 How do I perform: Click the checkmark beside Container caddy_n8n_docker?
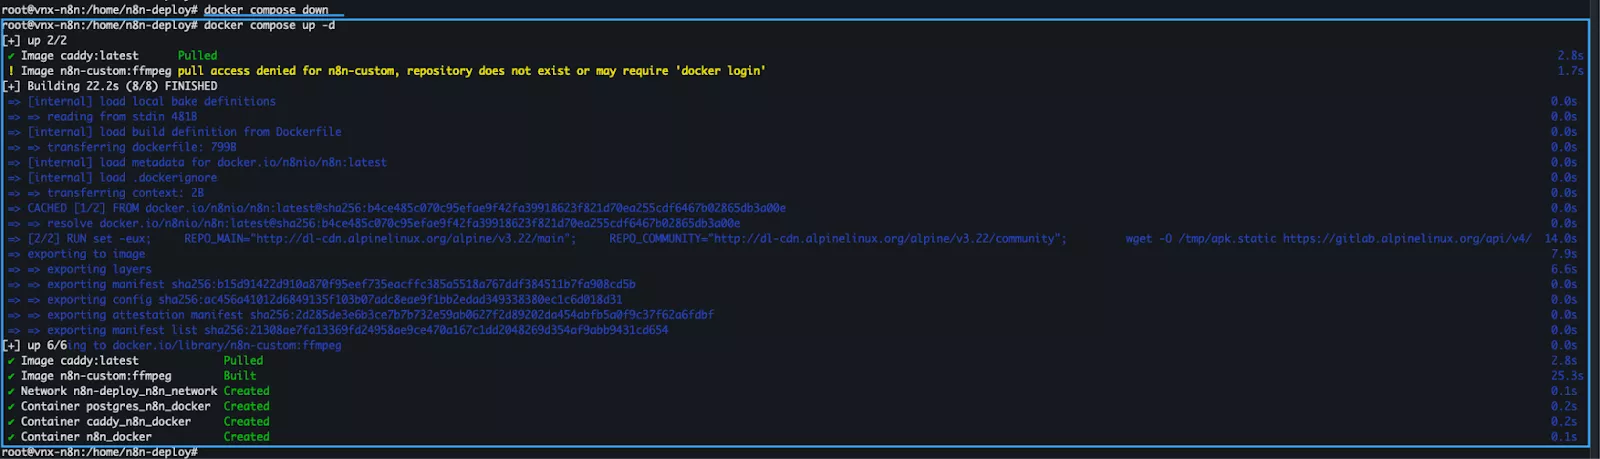point(11,421)
